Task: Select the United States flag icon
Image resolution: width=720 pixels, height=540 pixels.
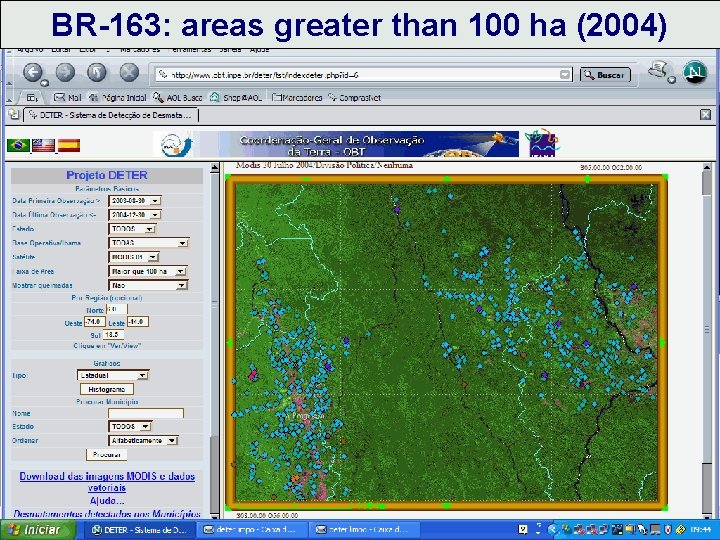Action: tap(43, 145)
